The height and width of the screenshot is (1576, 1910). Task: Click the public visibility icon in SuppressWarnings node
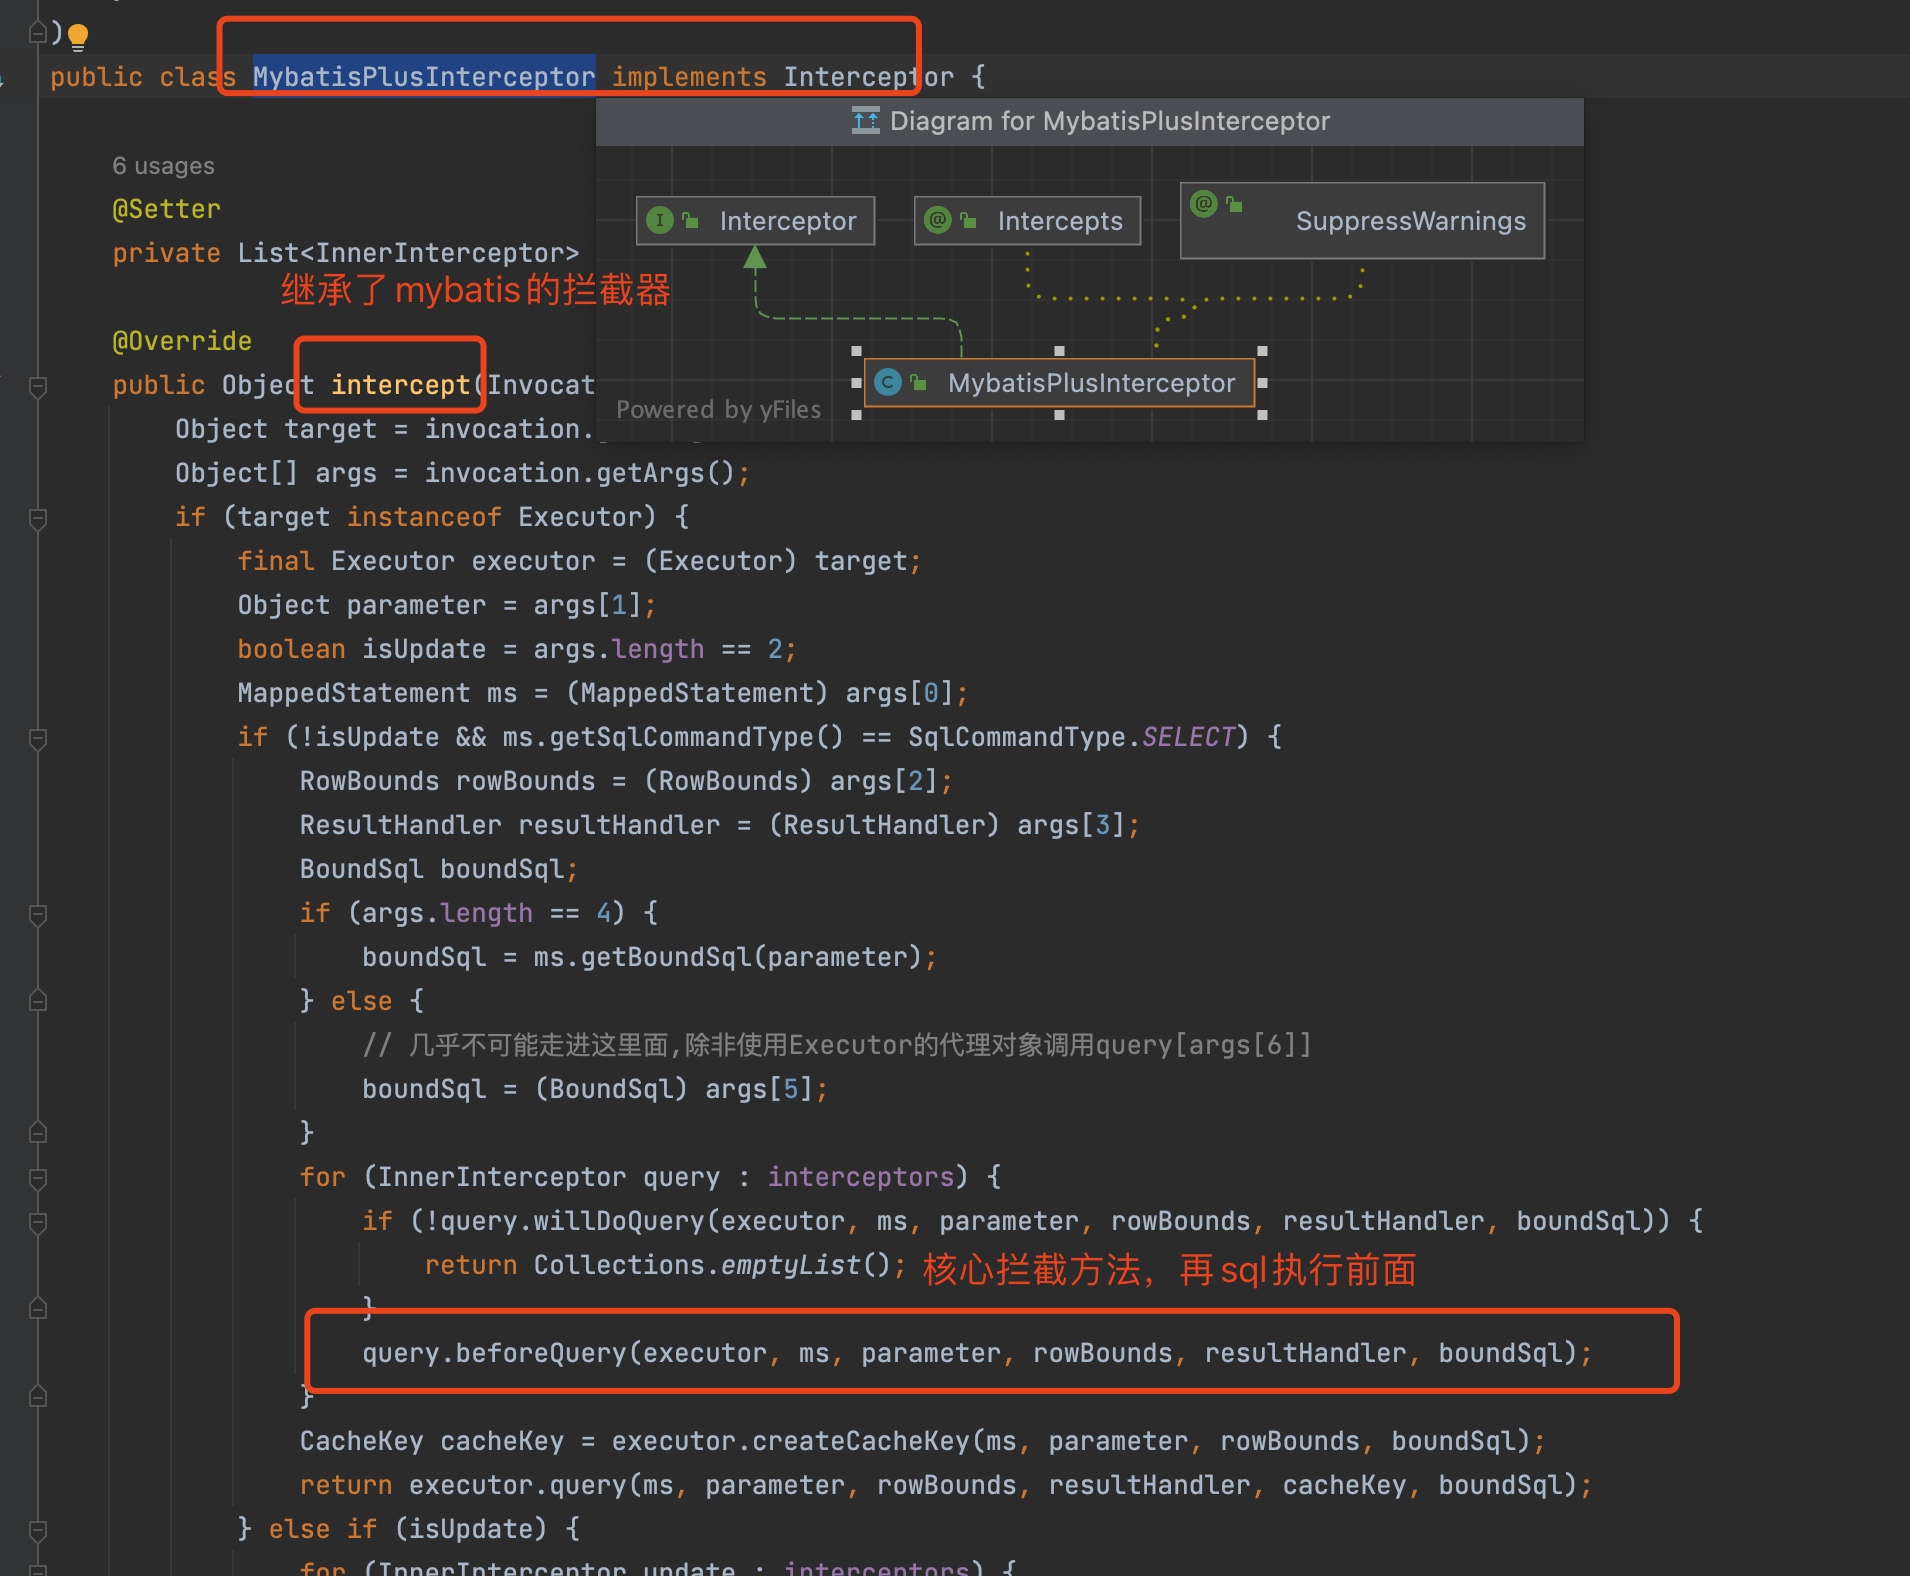tap(1234, 204)
